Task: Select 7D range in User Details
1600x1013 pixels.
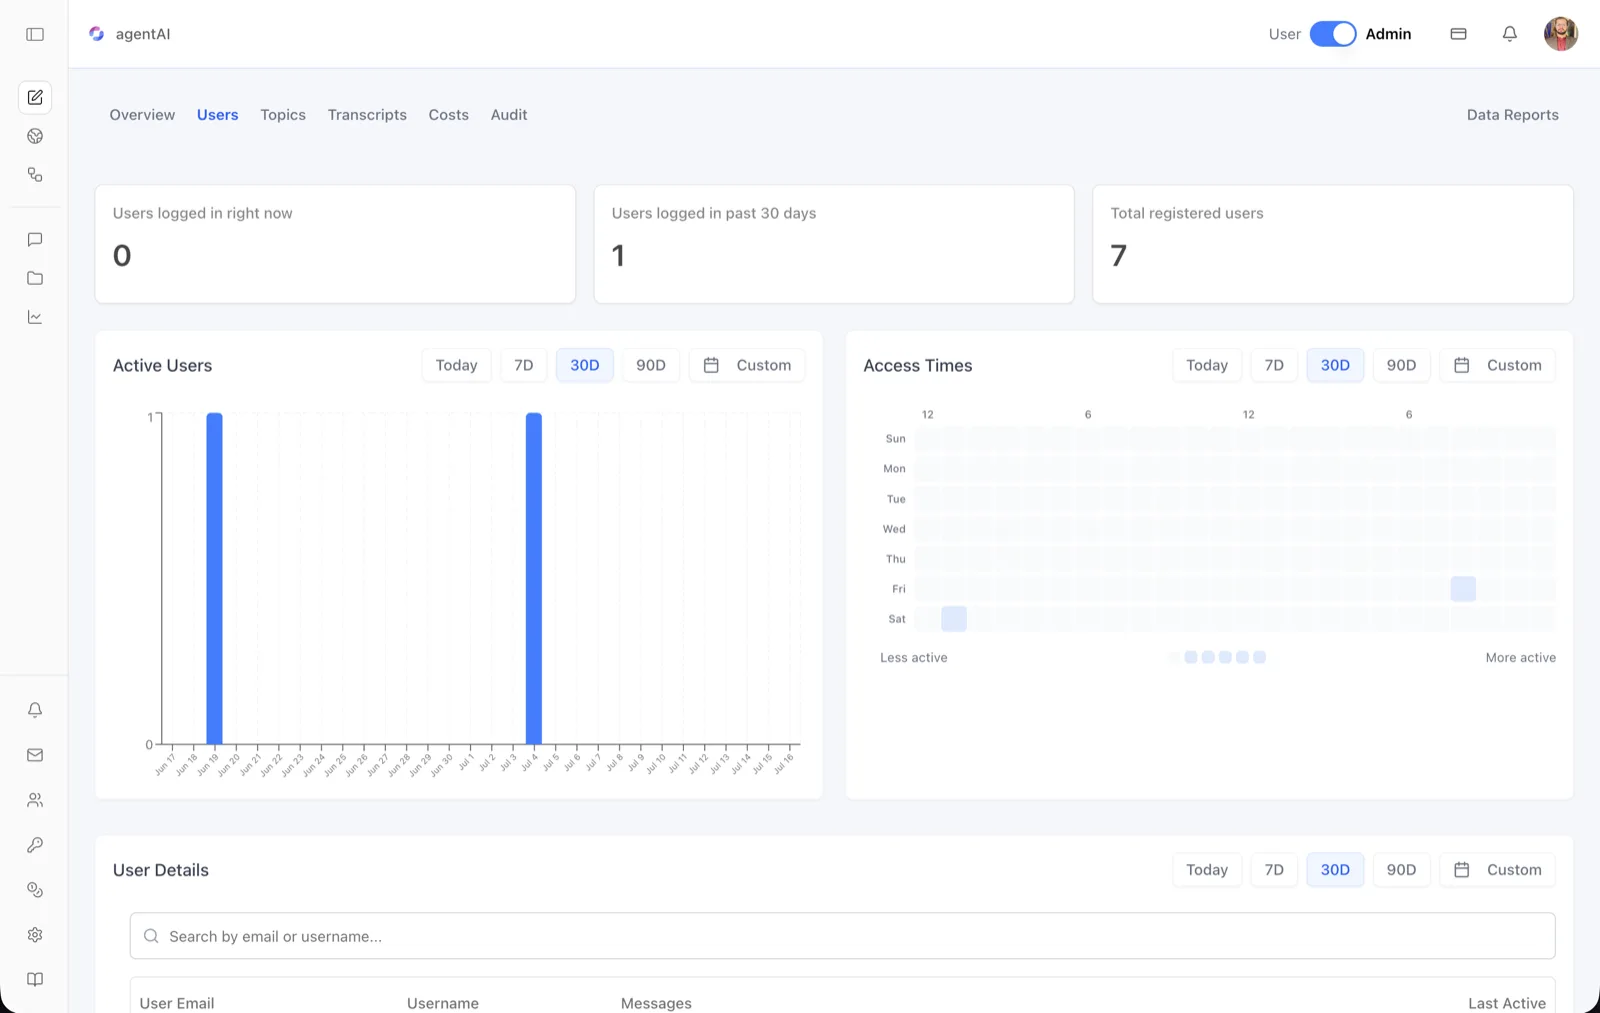Action: pos(1274,870)
